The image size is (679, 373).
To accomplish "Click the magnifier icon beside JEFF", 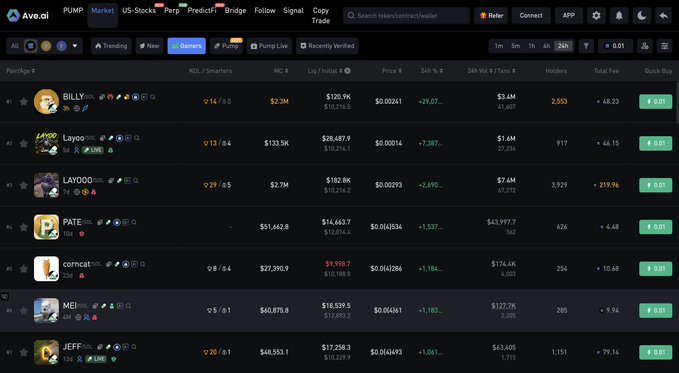I will (x=134, y=347).
